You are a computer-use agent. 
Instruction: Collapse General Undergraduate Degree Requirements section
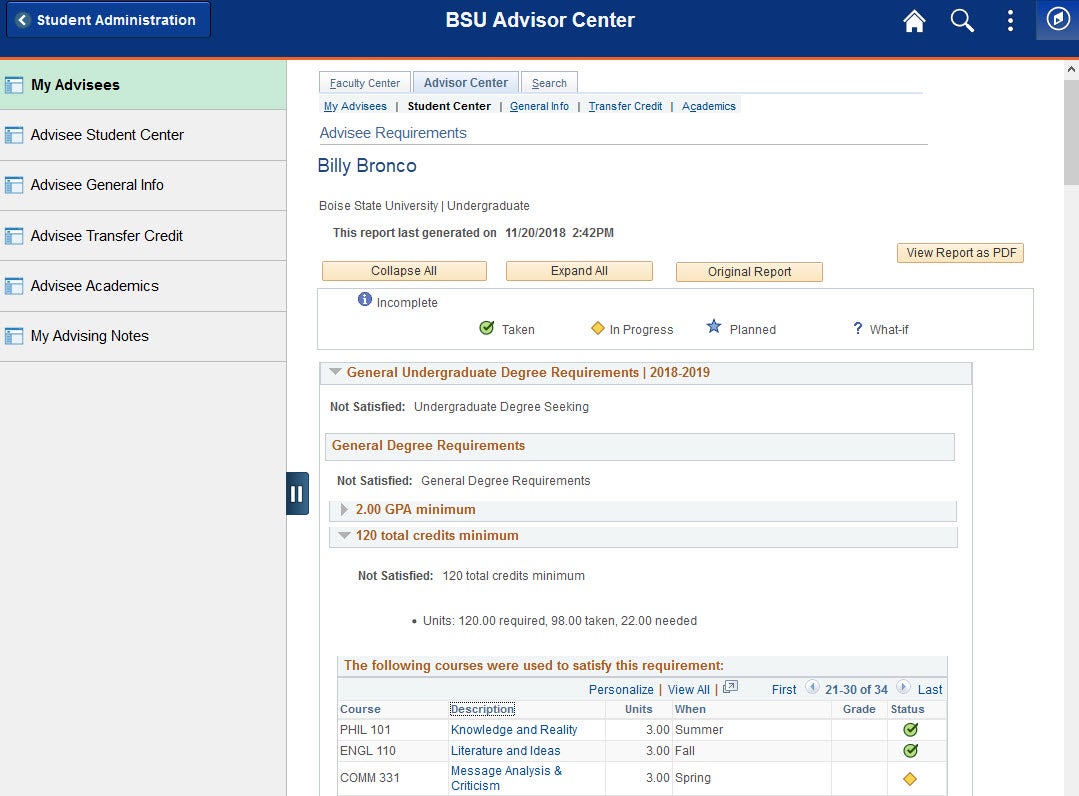335,372
